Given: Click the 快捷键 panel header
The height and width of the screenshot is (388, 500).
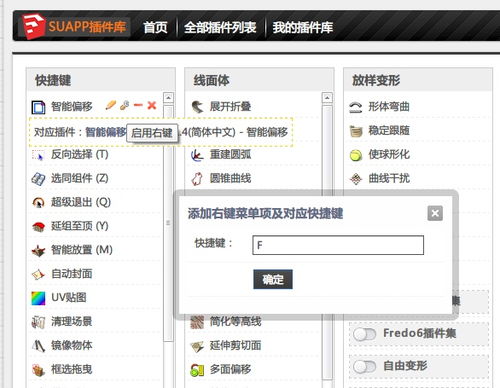Looking at the screenshot, I should pos(101,80).
